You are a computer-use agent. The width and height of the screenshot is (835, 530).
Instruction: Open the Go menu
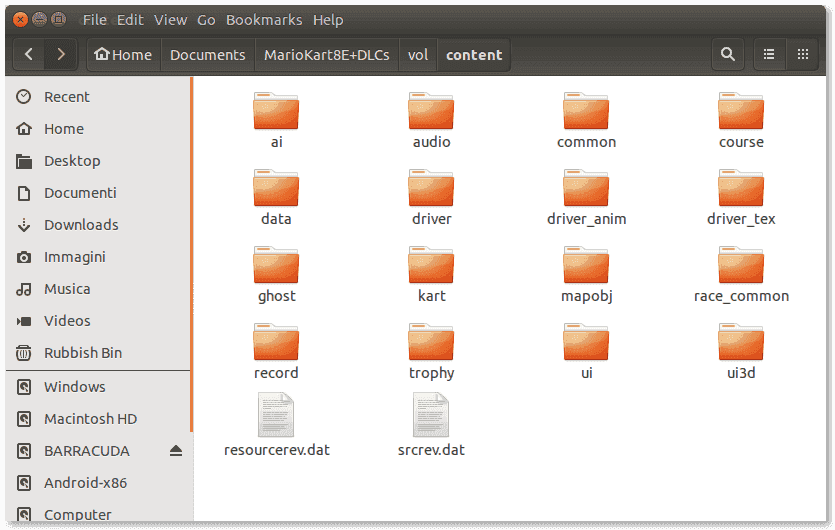point(206,20)
